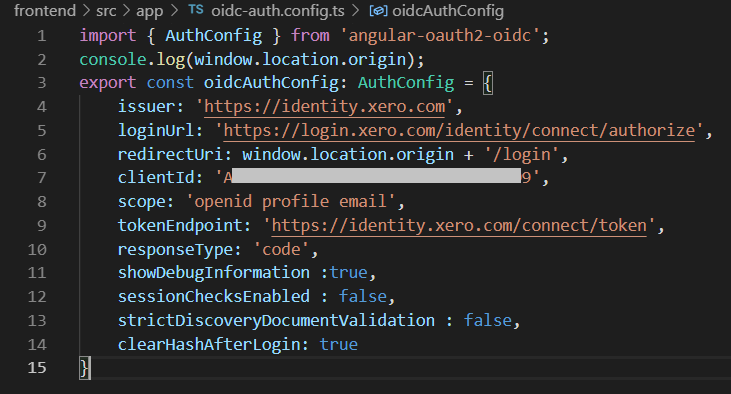Open the login.xero.com authorize URL link
The image size is (731, 394).
[459, 130]
